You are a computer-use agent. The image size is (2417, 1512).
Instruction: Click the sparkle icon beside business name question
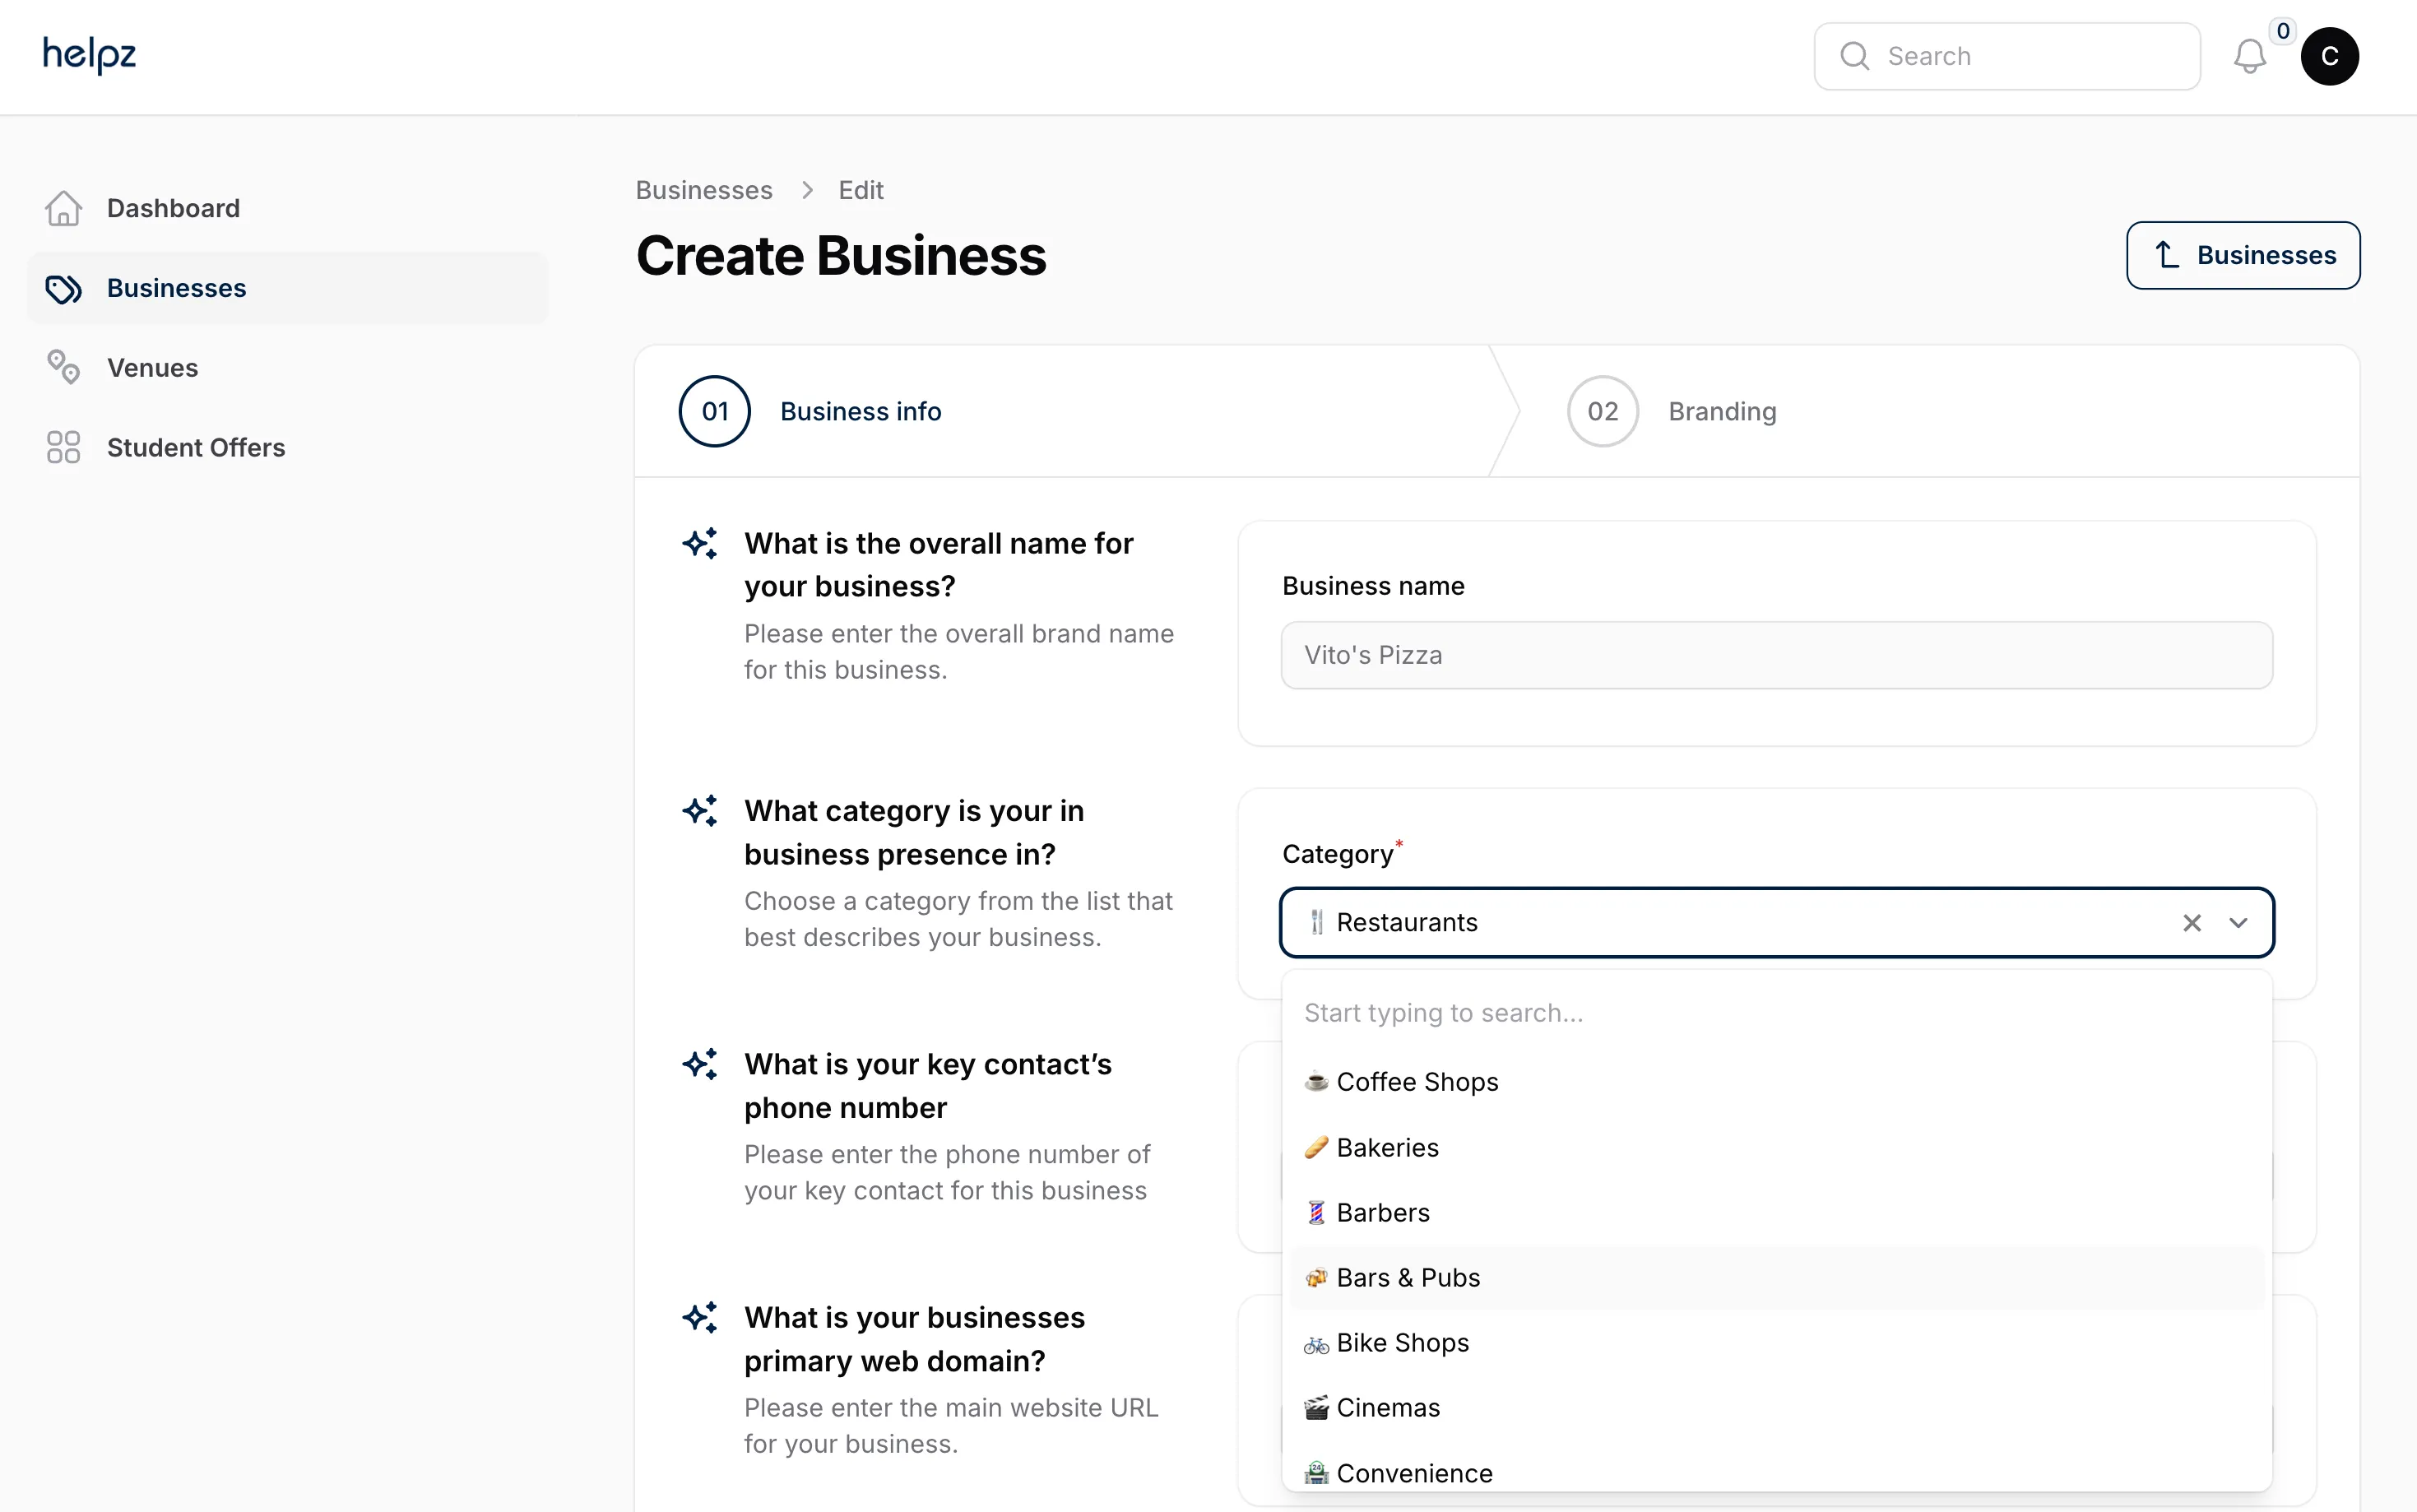click(700, 543)
